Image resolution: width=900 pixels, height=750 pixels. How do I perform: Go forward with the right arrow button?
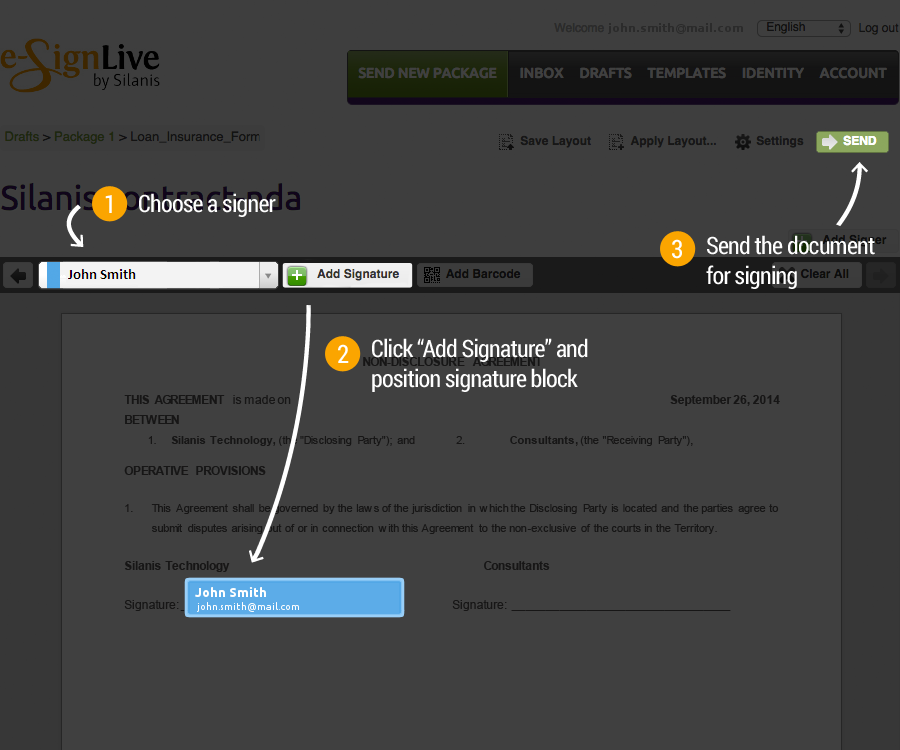tap(881, 275)
